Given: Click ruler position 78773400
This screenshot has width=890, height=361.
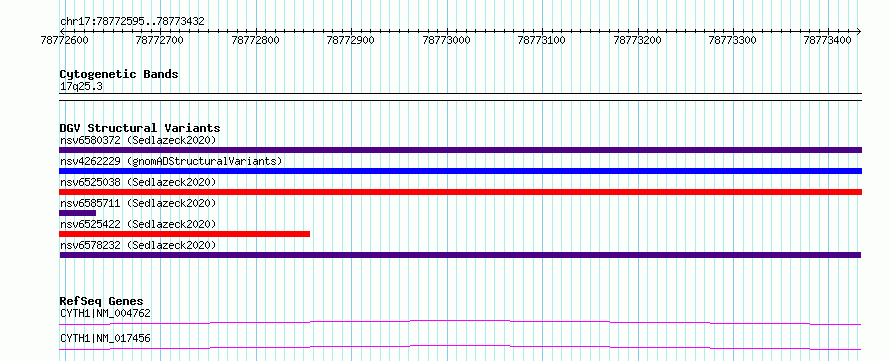Looking at the screenshot, I should (x=828, y=40).
